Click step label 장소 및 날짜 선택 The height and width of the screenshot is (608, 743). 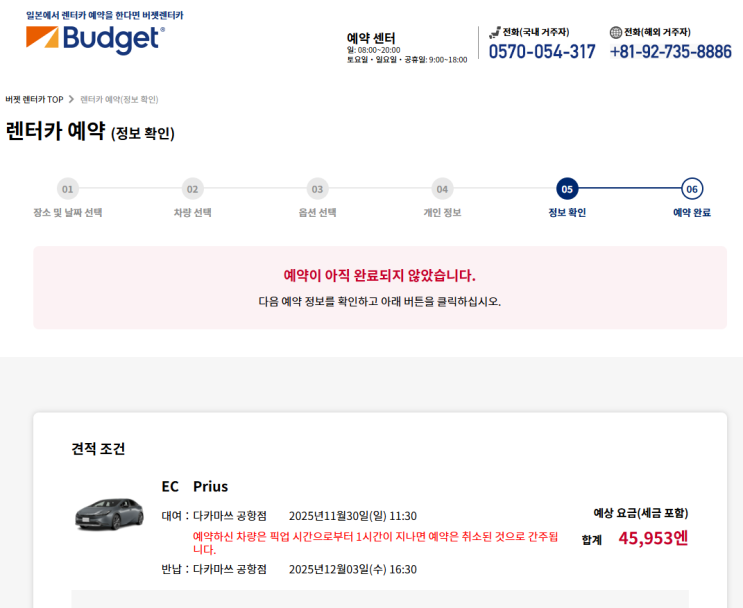68,212
